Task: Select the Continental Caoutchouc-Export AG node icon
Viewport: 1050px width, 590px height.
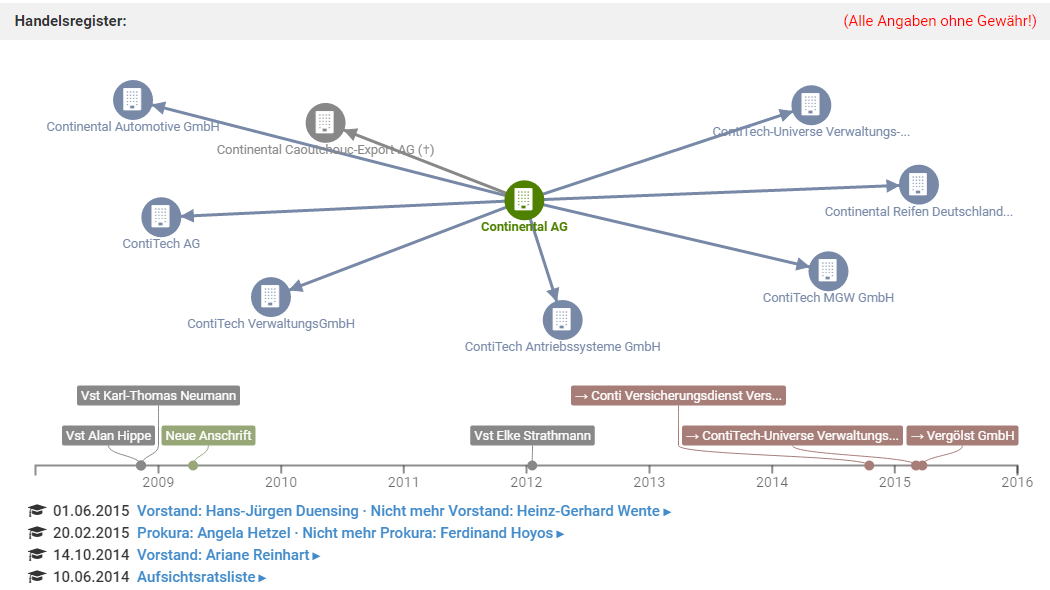Action: click(x=325, y=123)
